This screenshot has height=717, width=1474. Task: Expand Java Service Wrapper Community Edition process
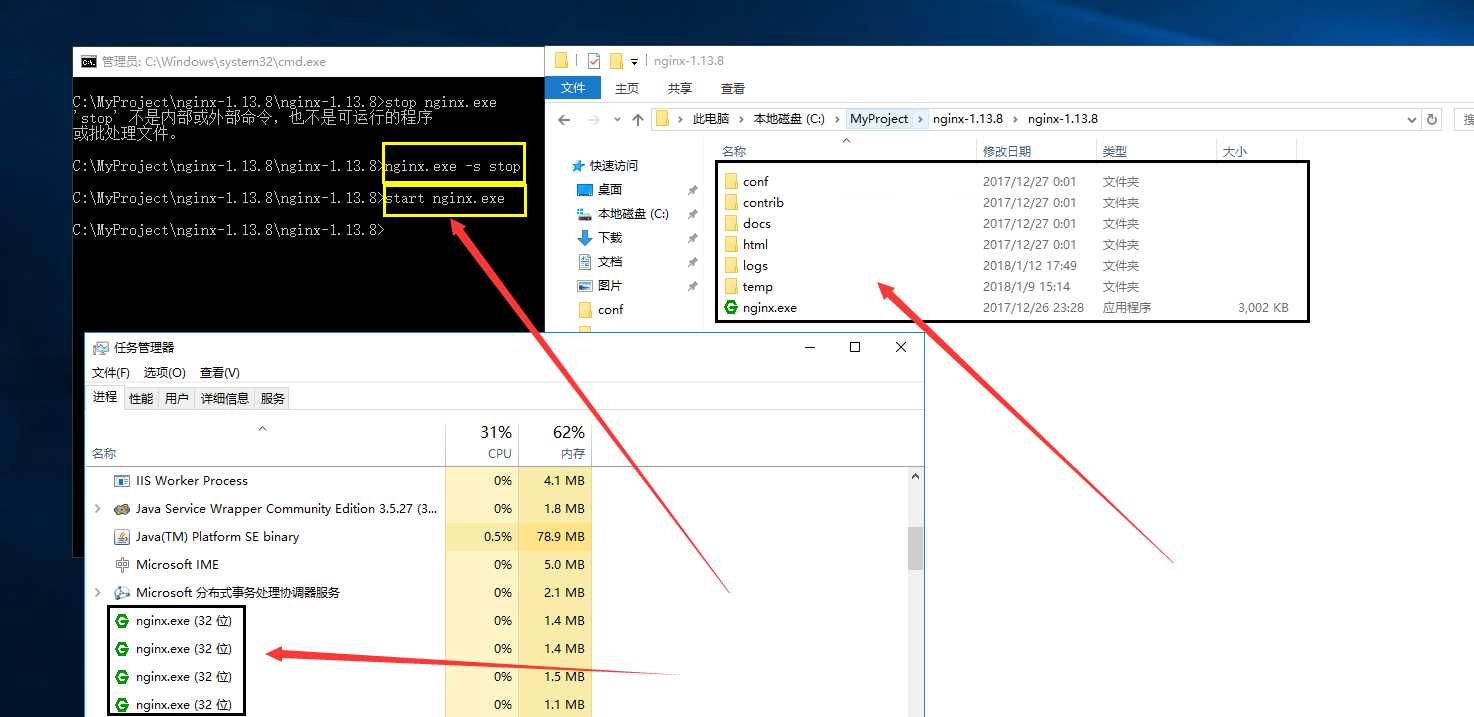pyautogui.click(x=97, y=509)
